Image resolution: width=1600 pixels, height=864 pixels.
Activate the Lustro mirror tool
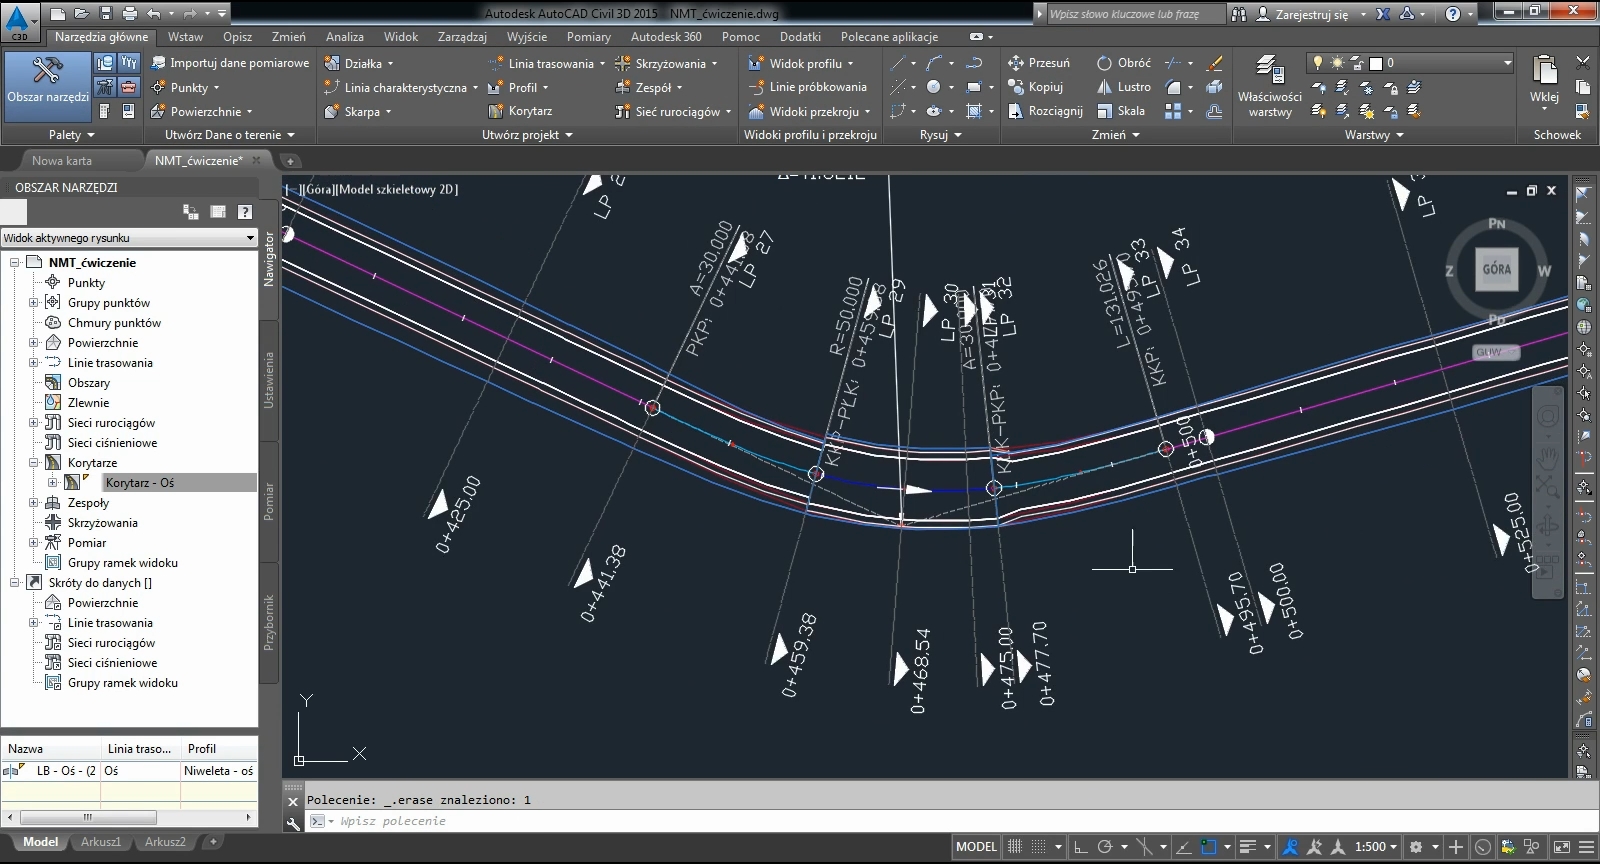[x=1123, y=87]
